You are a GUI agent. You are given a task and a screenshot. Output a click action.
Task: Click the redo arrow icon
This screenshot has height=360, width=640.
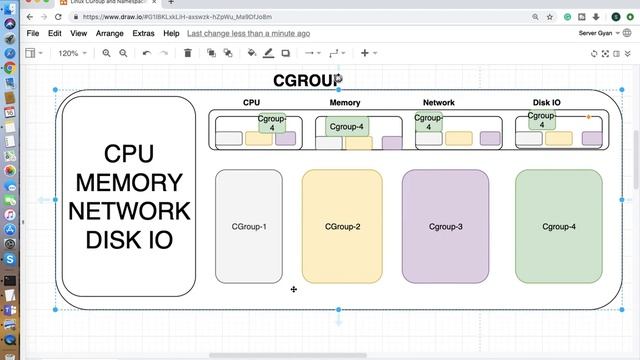[x=164, y=53]
